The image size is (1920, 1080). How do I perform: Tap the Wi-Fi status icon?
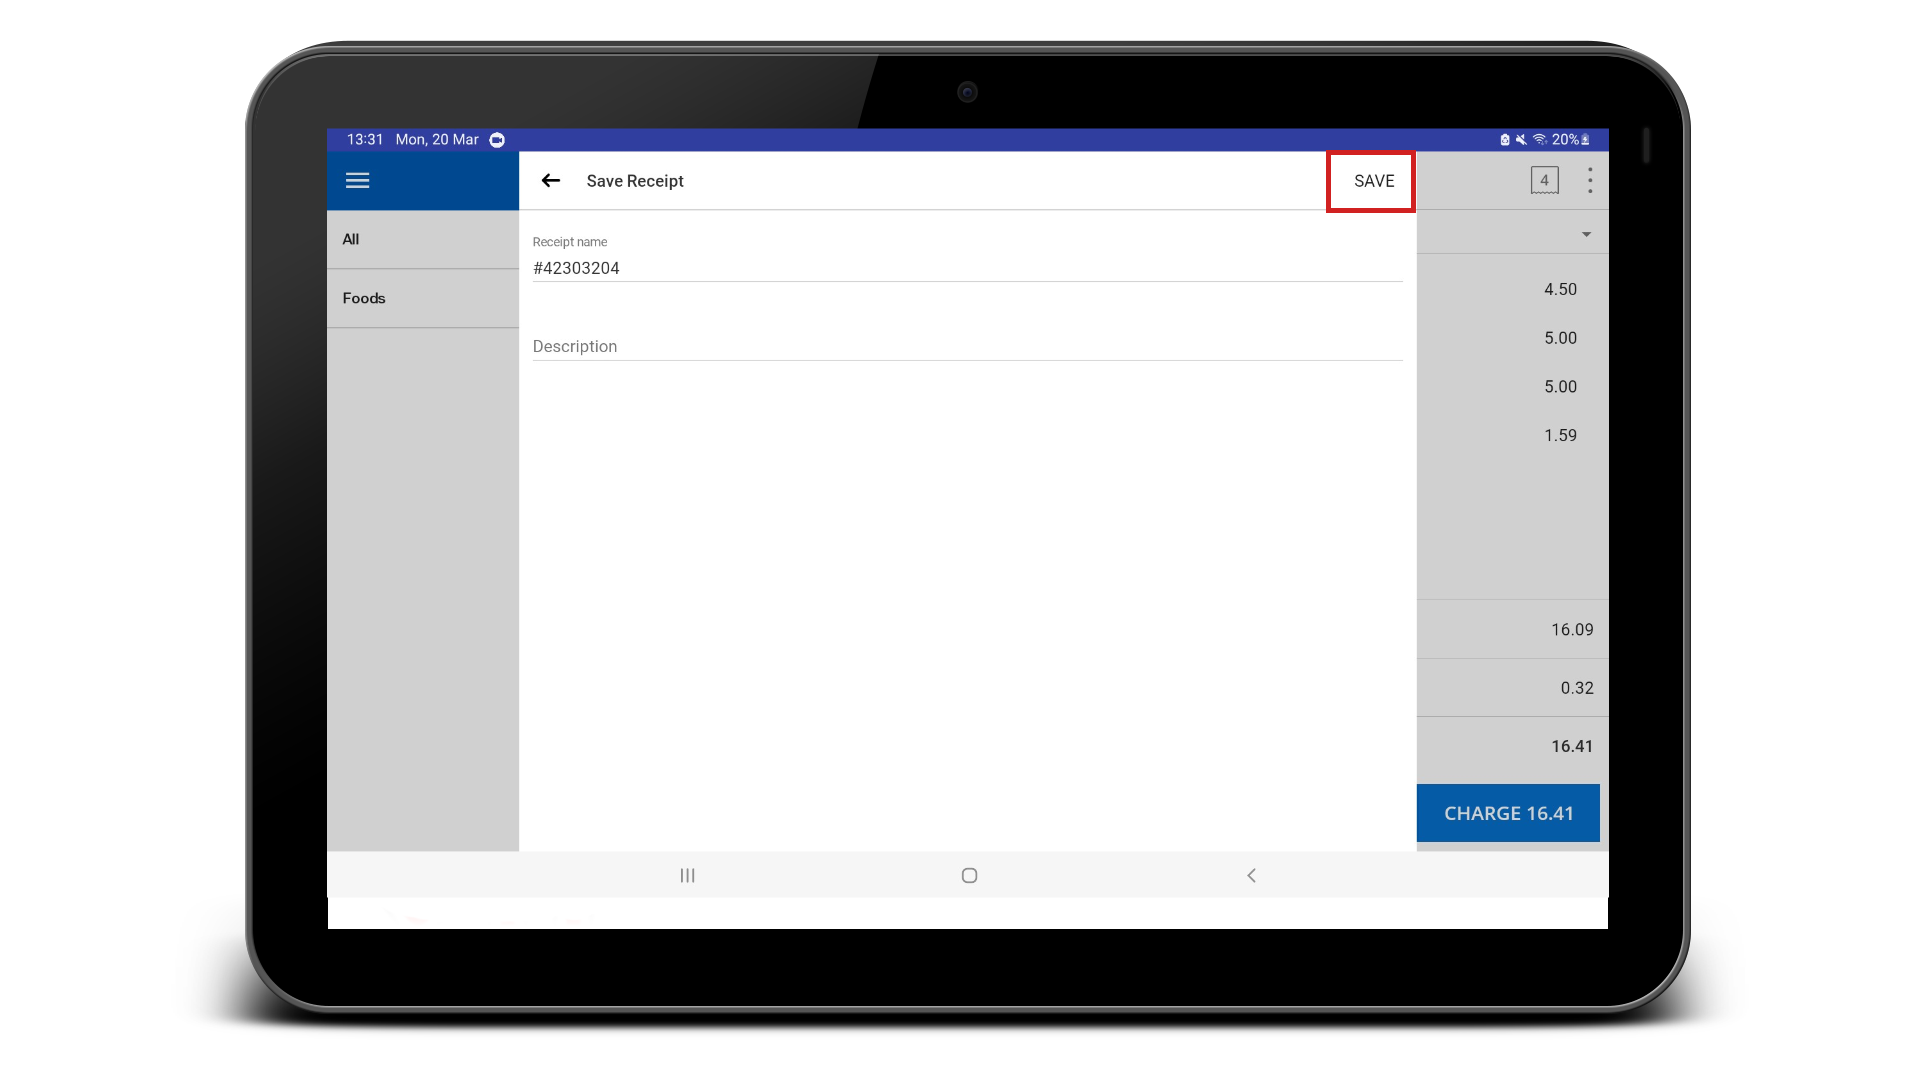click(1539, 140)
